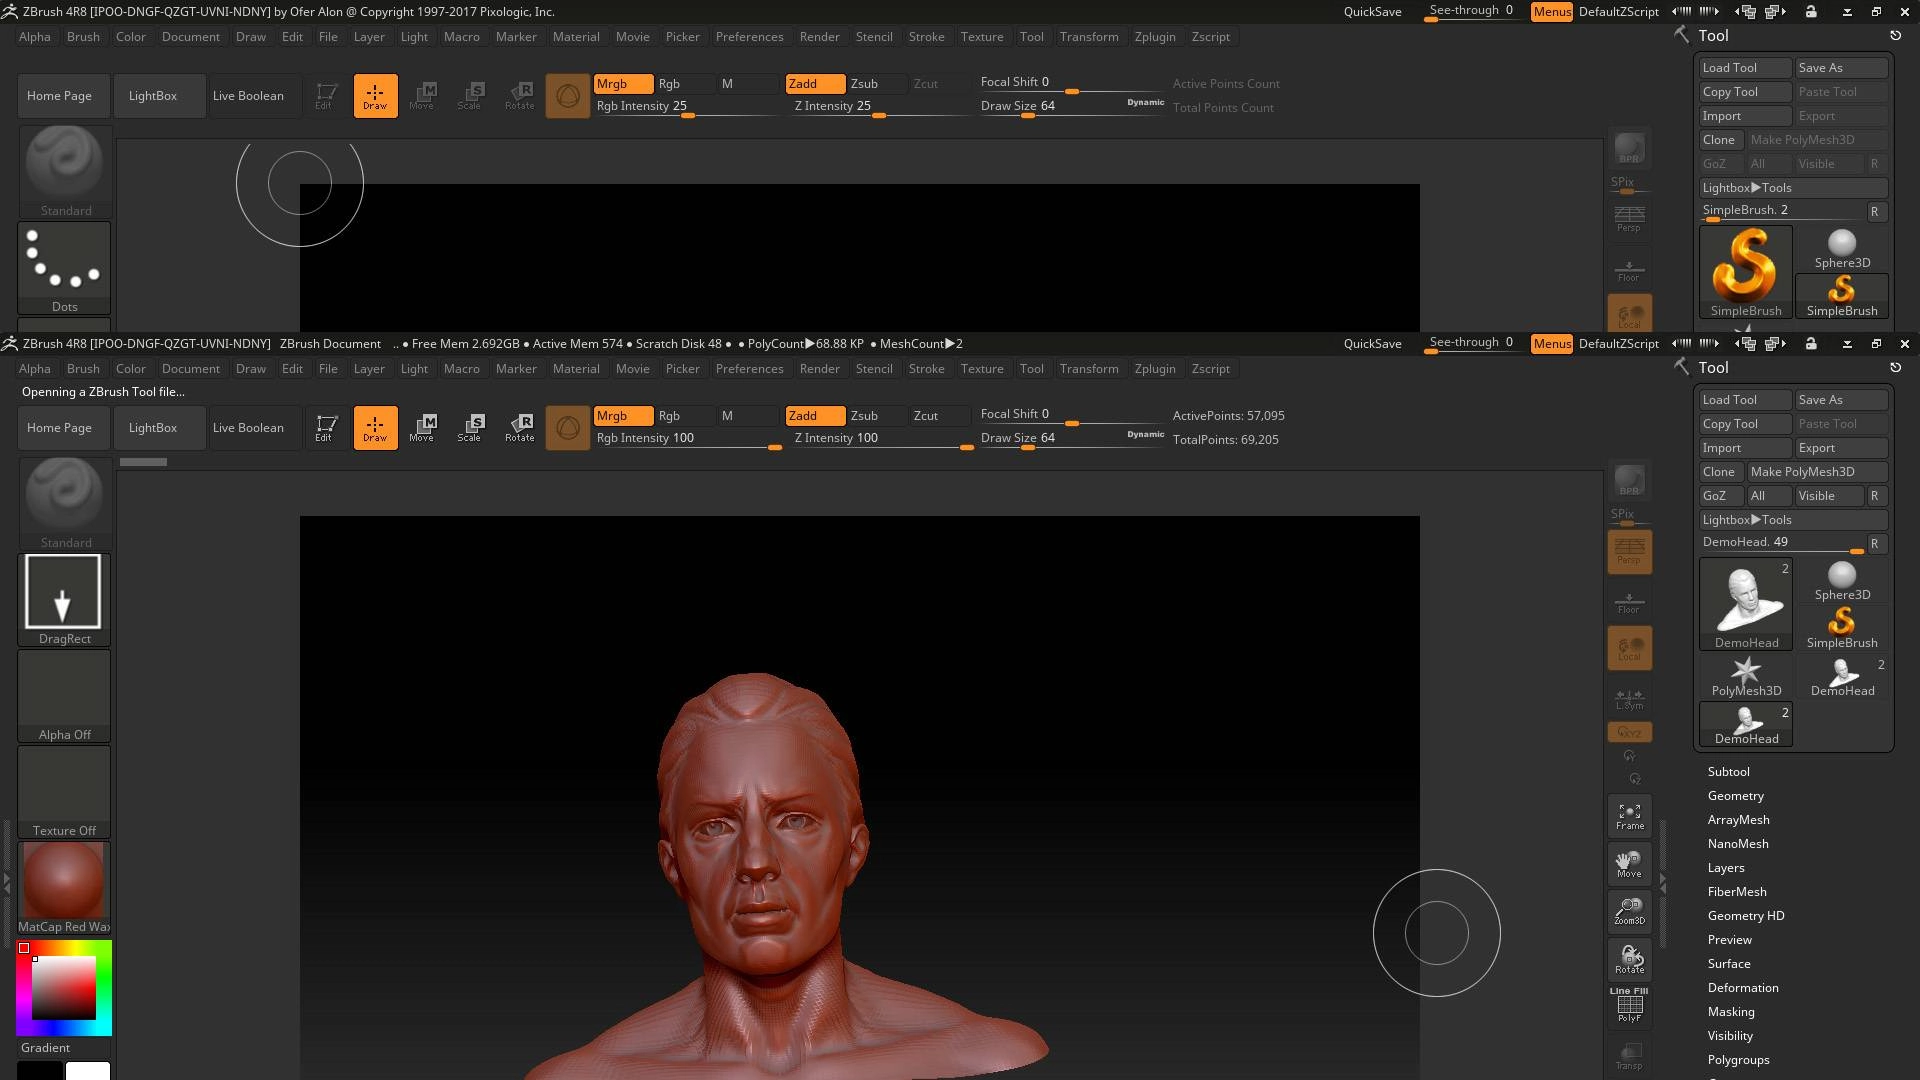Toggle Zadd in lower window
1920x1080 pixels.
815,416
